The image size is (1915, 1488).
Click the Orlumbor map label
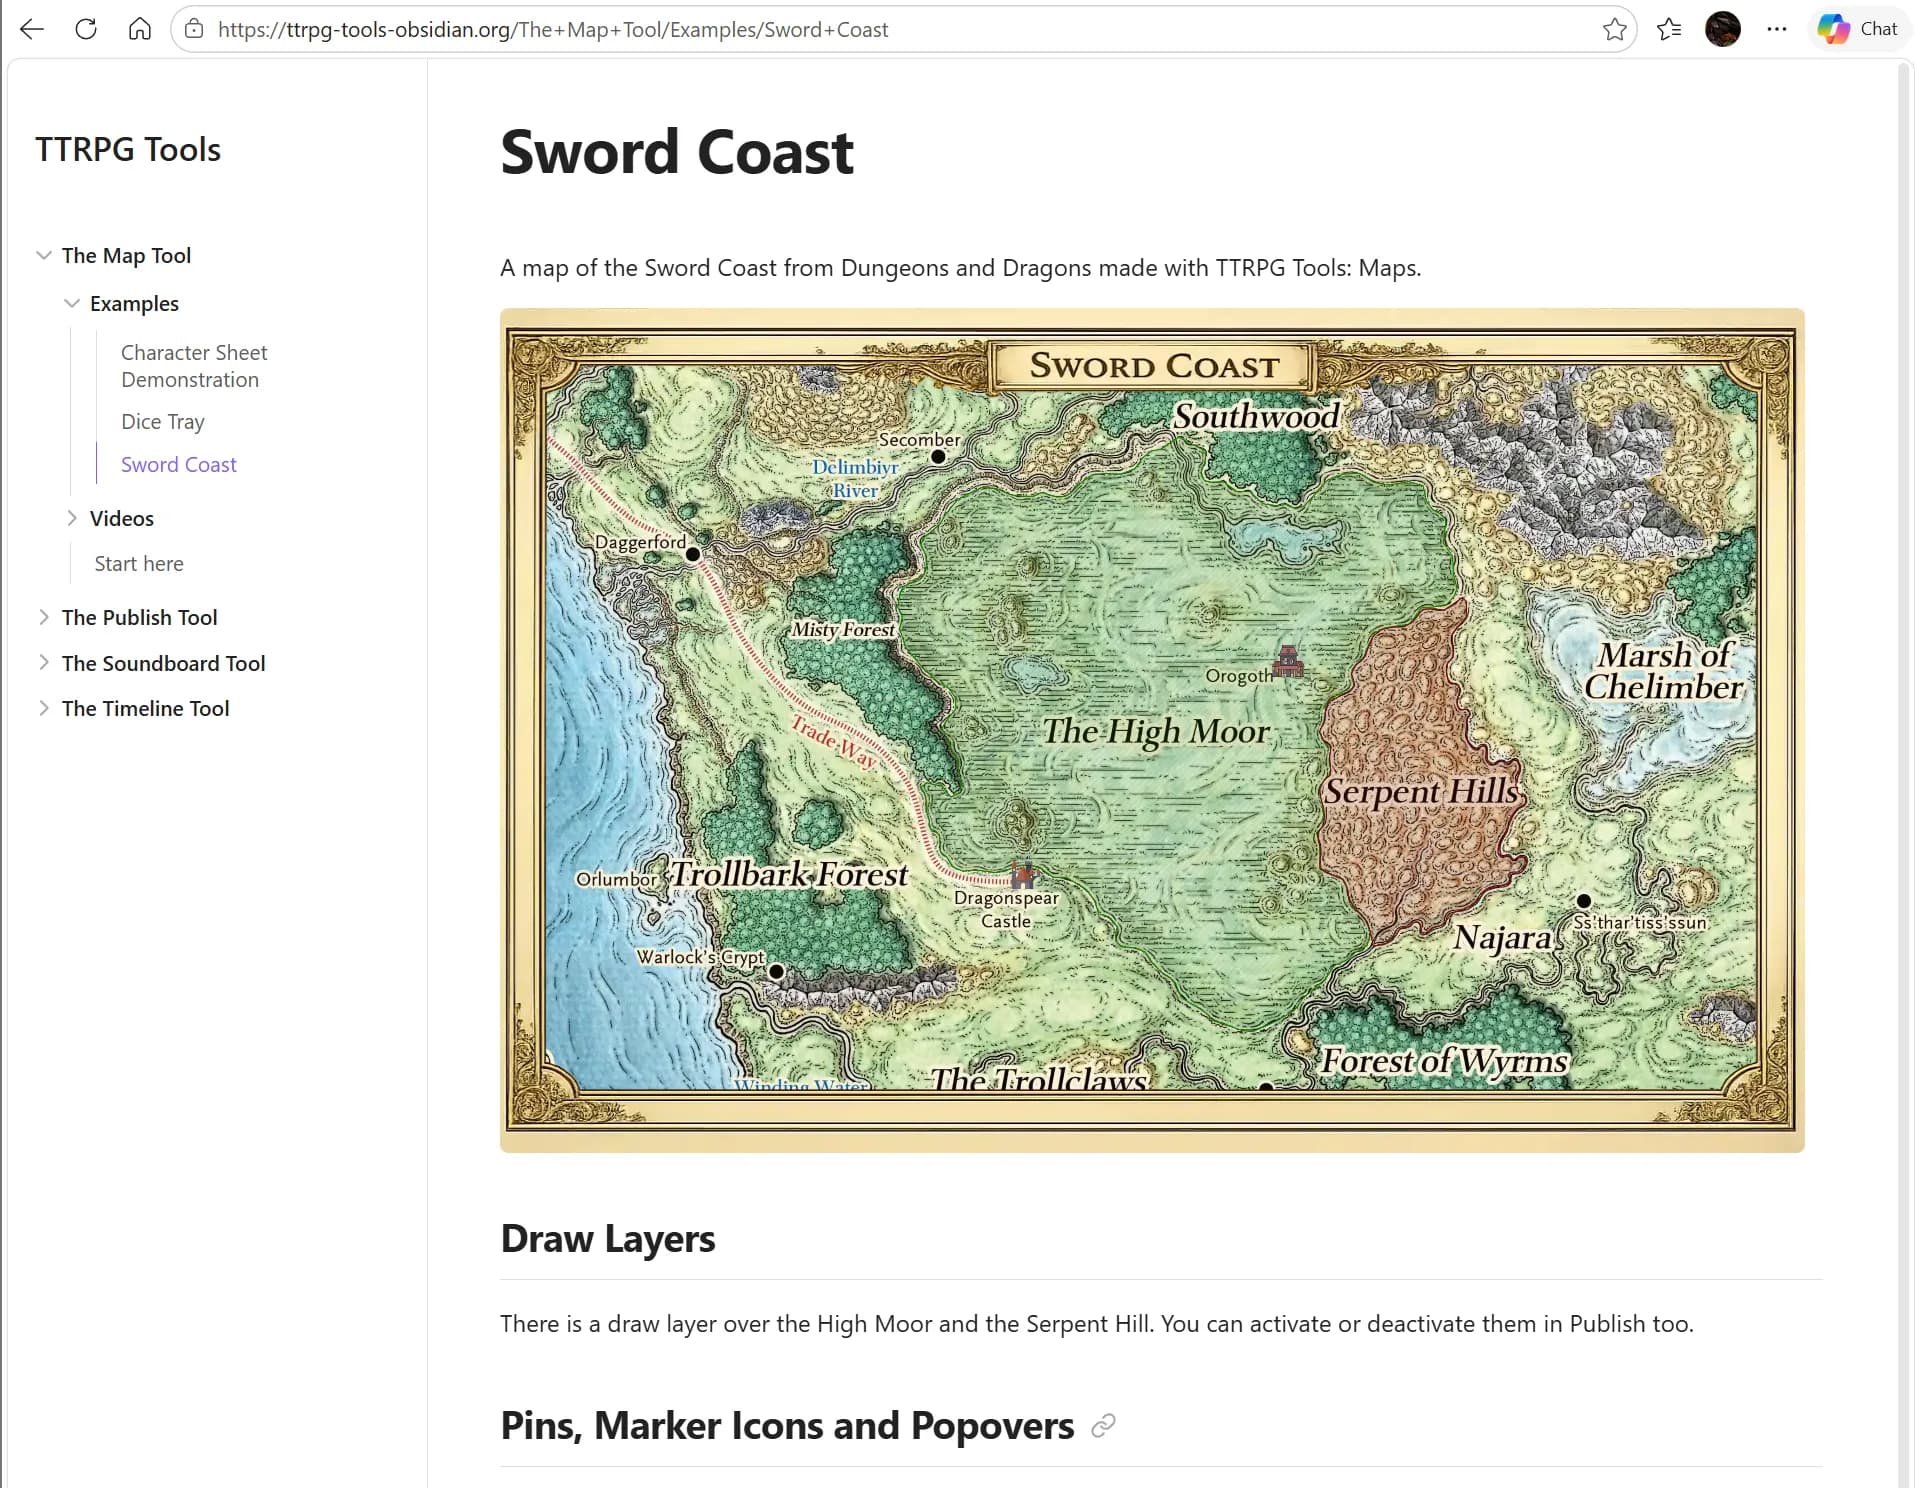click(616, 879)
